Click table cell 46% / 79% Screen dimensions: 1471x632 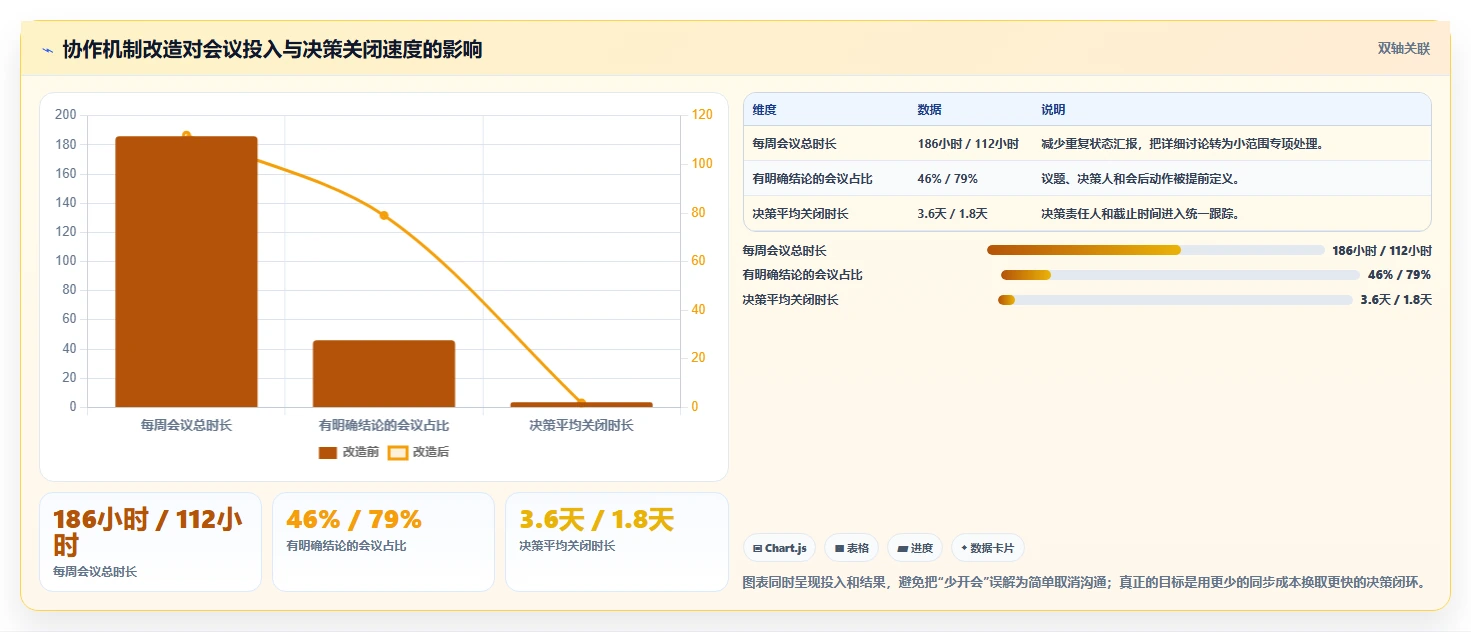(x=947, y=179)
